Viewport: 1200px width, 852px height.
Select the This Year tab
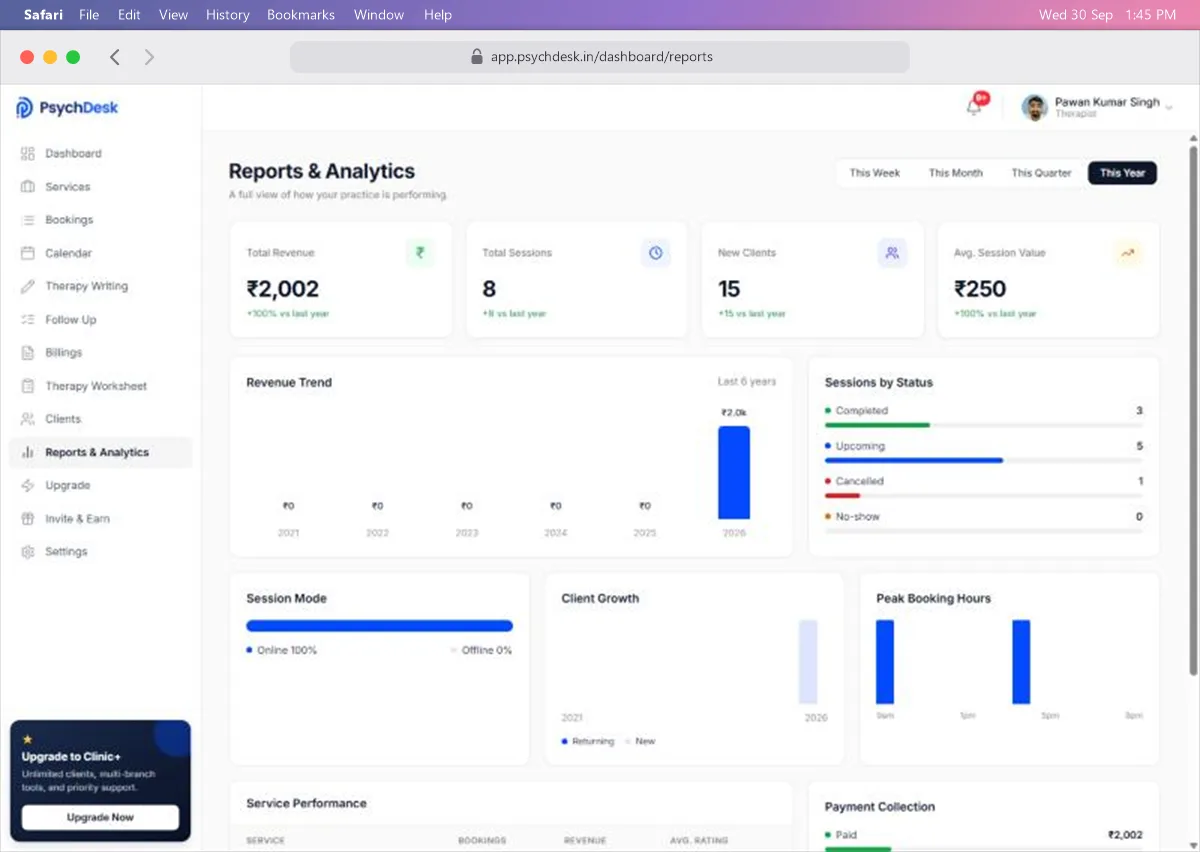(x=1123, y=173)
